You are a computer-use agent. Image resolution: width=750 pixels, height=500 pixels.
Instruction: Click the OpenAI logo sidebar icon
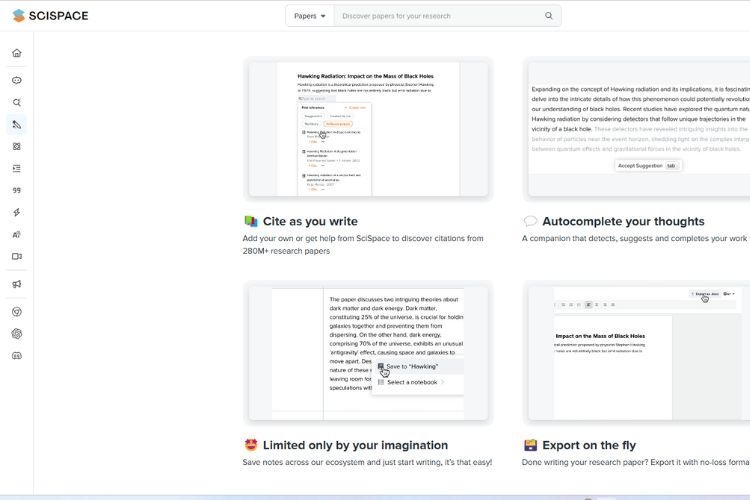tap(16, 333)
